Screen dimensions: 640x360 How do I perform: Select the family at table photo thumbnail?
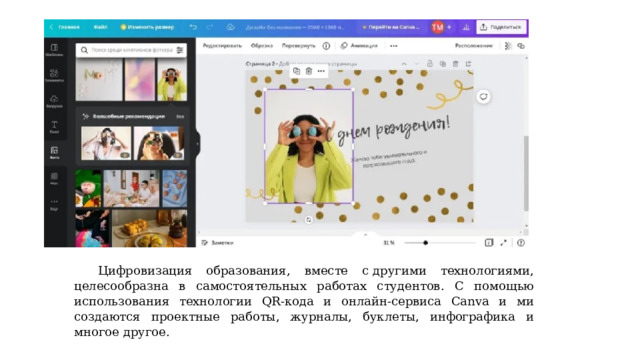coord(131,188)
